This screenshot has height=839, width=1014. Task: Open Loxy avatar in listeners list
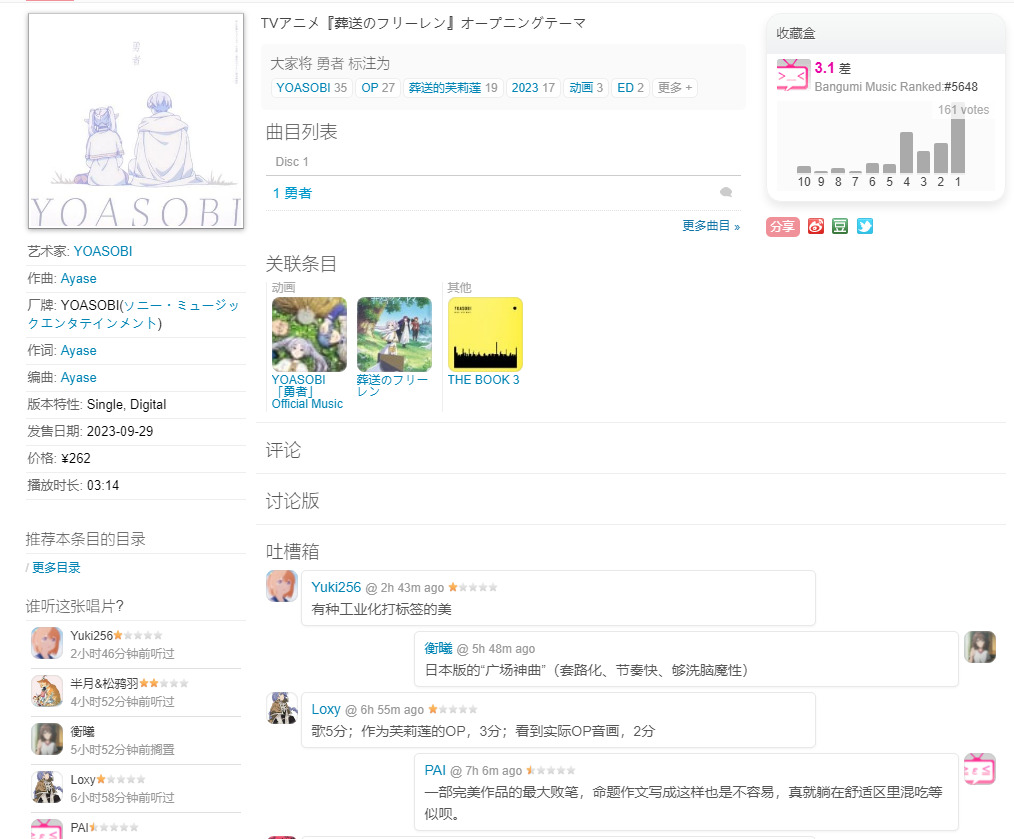(x=47, y=787)
